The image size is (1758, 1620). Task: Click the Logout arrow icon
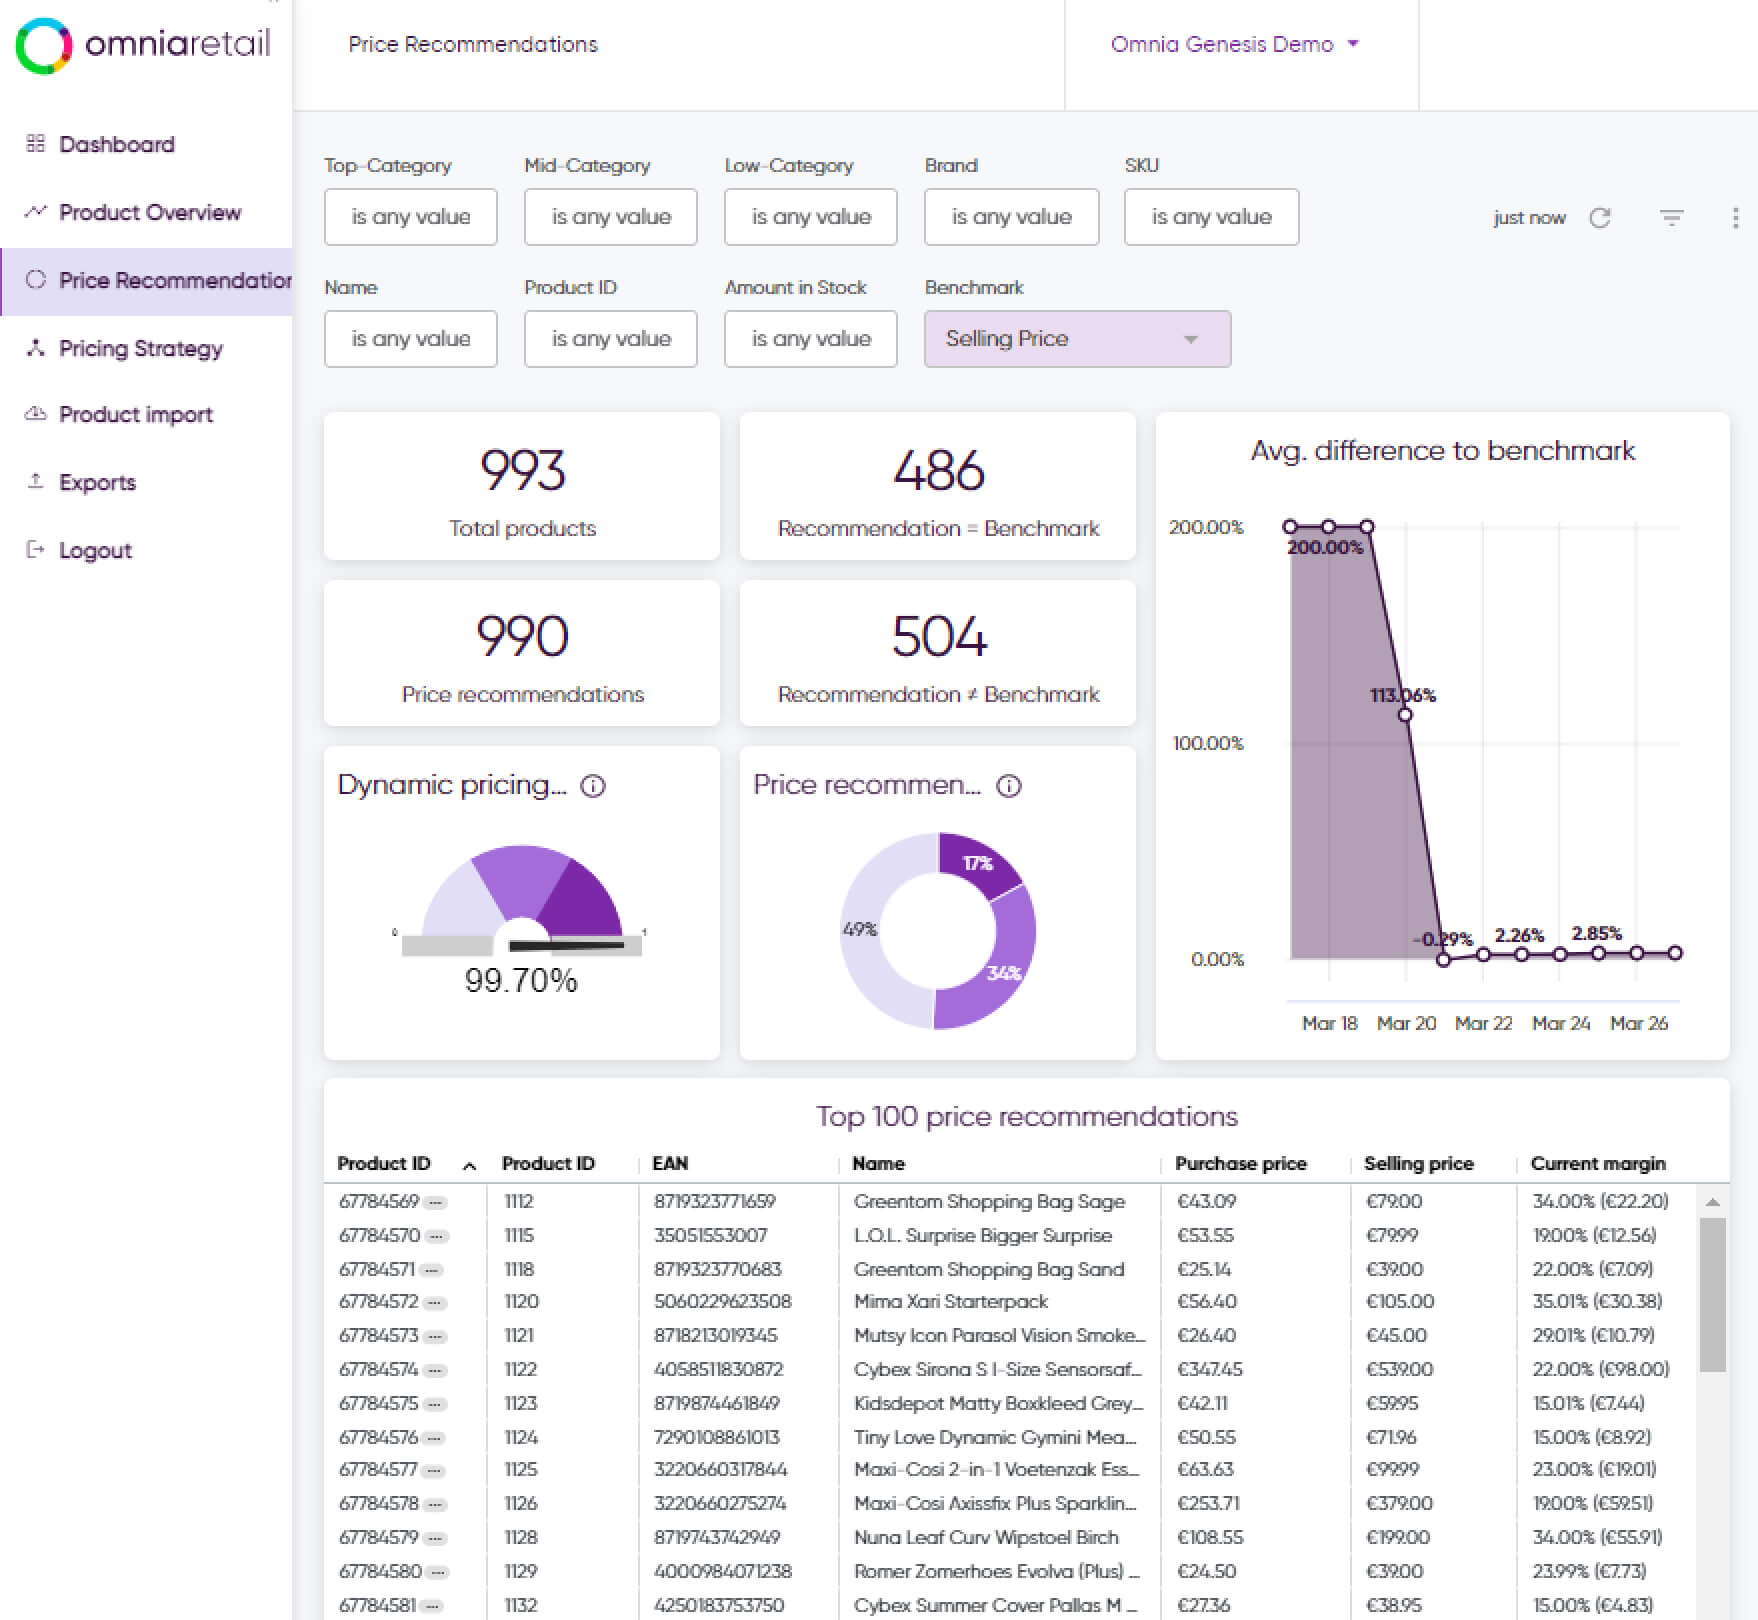(x=36, y=549)
